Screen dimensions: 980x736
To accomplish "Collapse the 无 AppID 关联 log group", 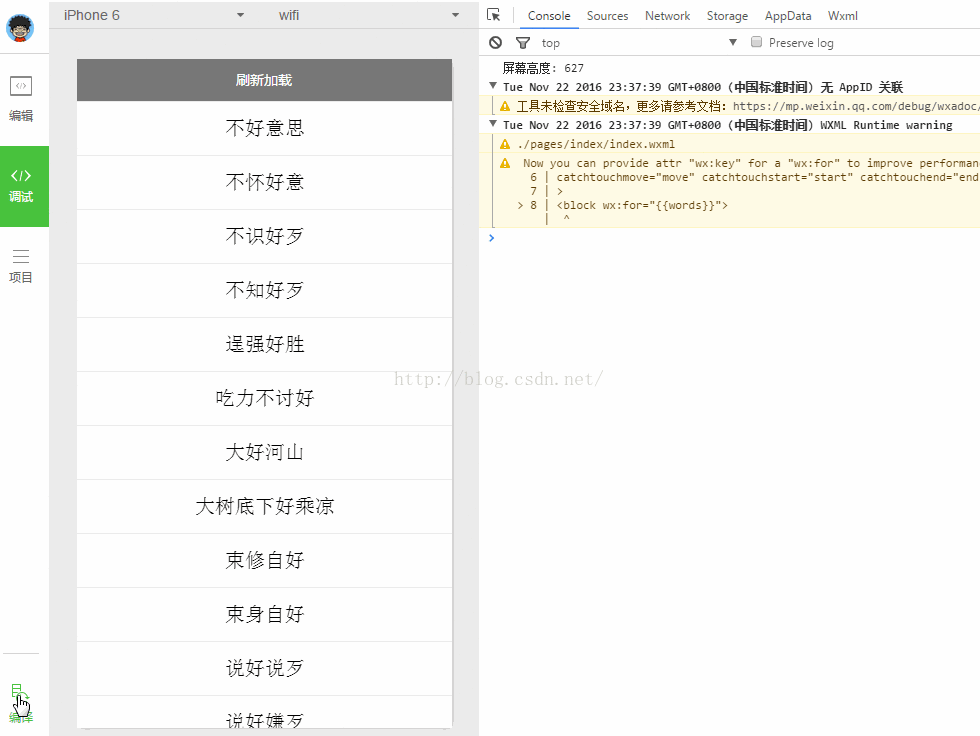I will [x=493, y=87].
